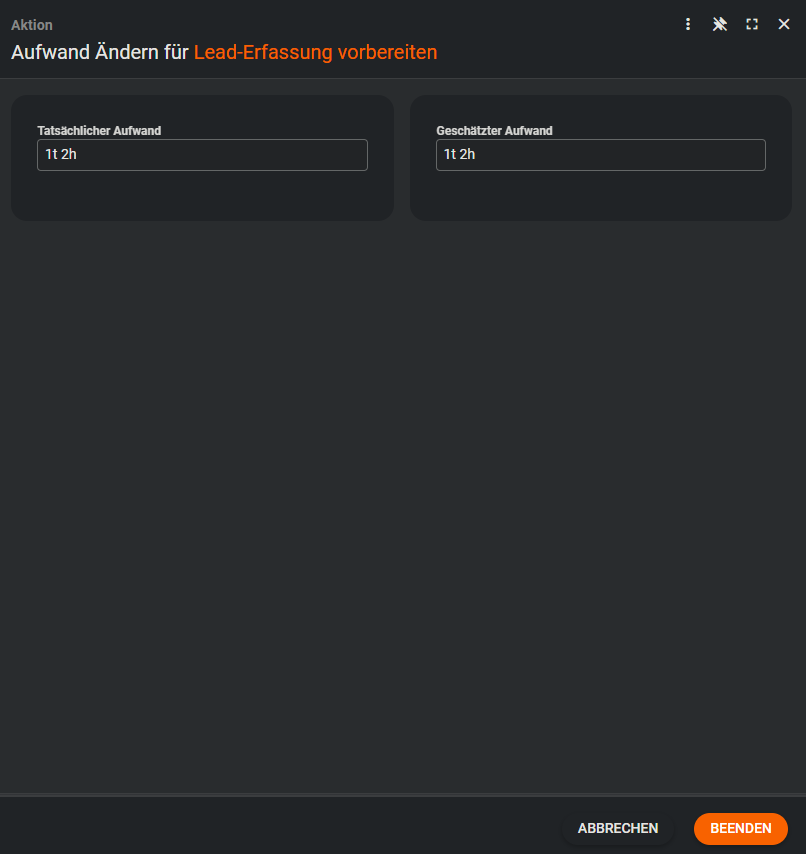806x854 pixels.
Task: Click empty footer area left of ABBRECHEN
Action: (x=280, y=828)
